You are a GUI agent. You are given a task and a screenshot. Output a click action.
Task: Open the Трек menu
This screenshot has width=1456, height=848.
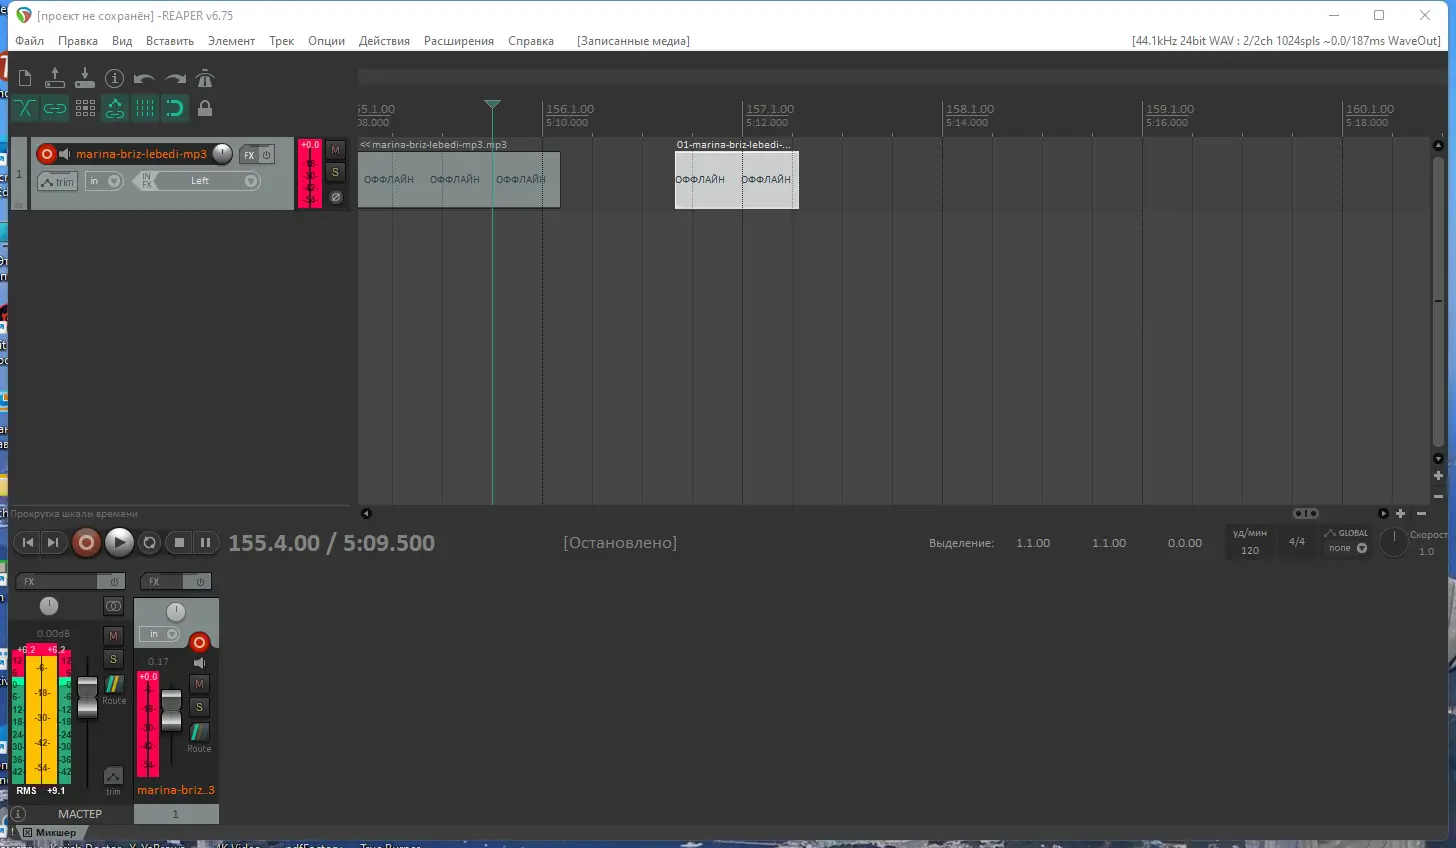(x=281, y=41)
